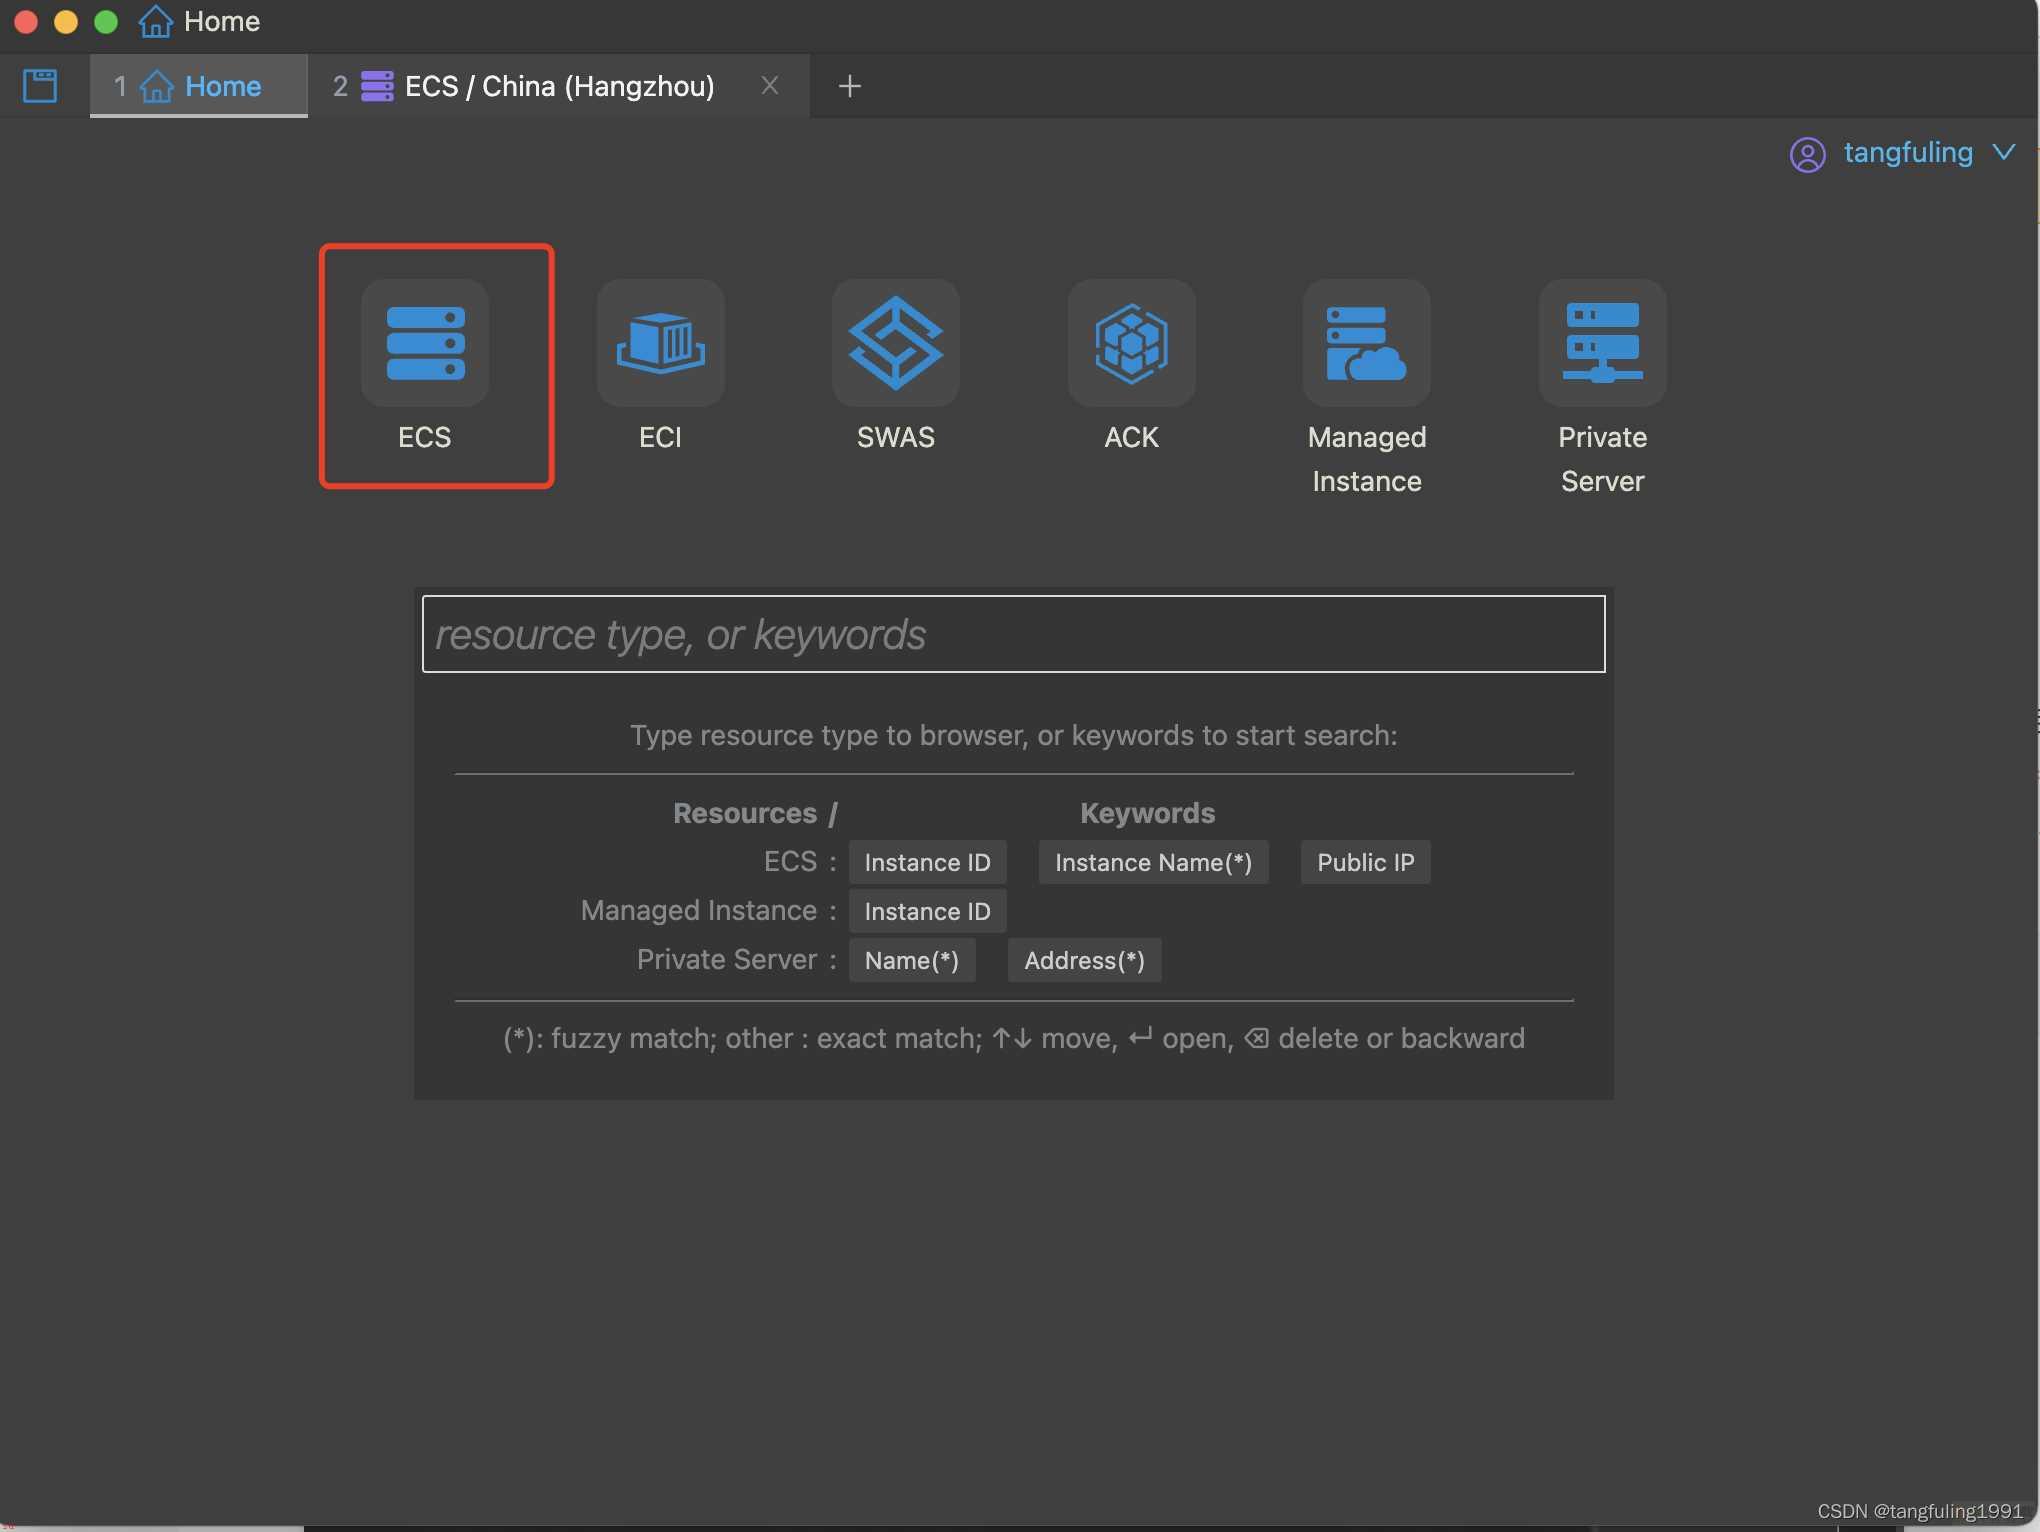
Task: Click the tangfuling username
Action: point(1908,153)
